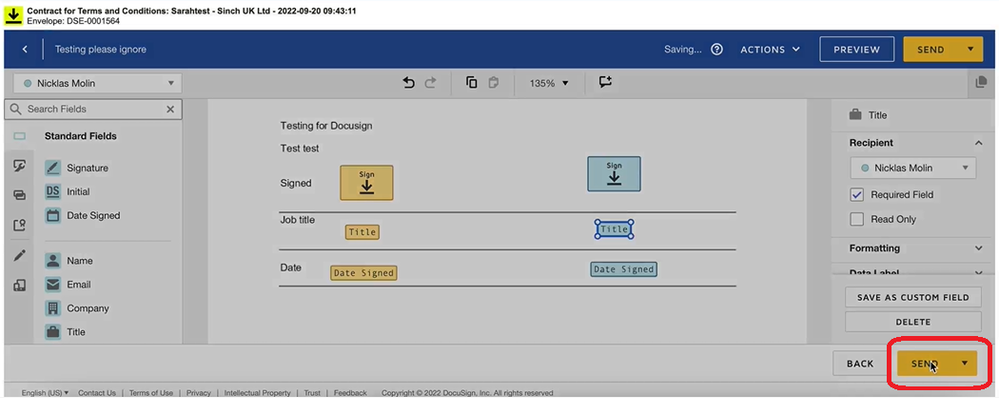Delete the selected field

click(913, 322)
